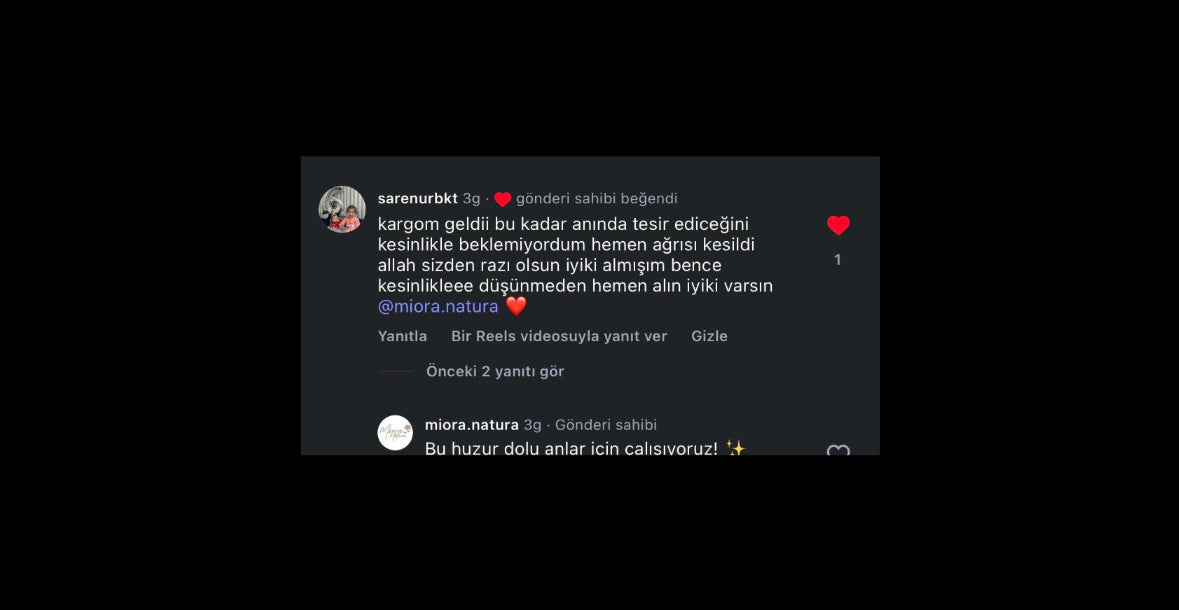1179x610 pixels.
Task: Choose 'Bir Reels videosuyla yanıt ver'
Action: pyautogui.click(x=559, y=336)
